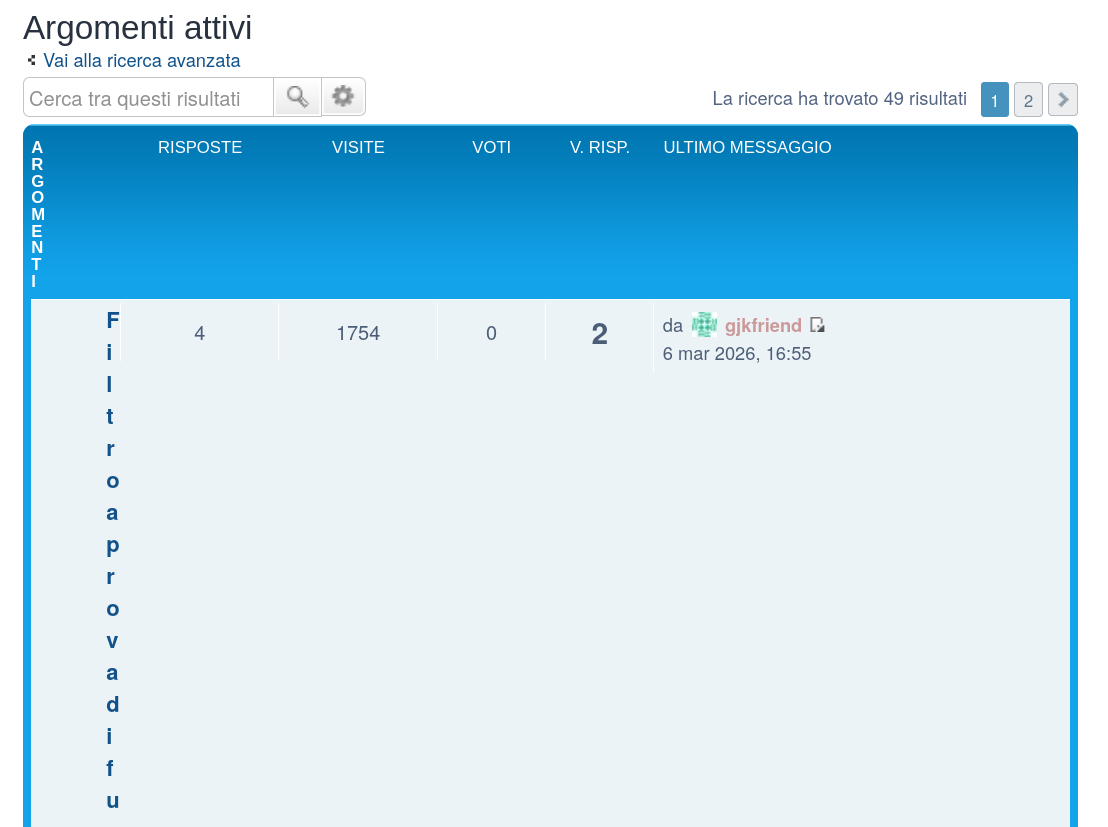Click the small bullet icon before 'Vai alla ricerca avanzata'
The width and height of the screenshot is (1108, 827).
(x=32, y=60)
